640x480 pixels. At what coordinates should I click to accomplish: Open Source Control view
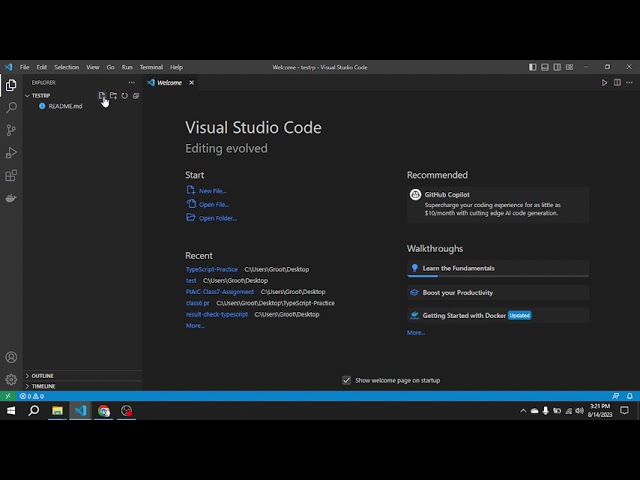point(11,130)
